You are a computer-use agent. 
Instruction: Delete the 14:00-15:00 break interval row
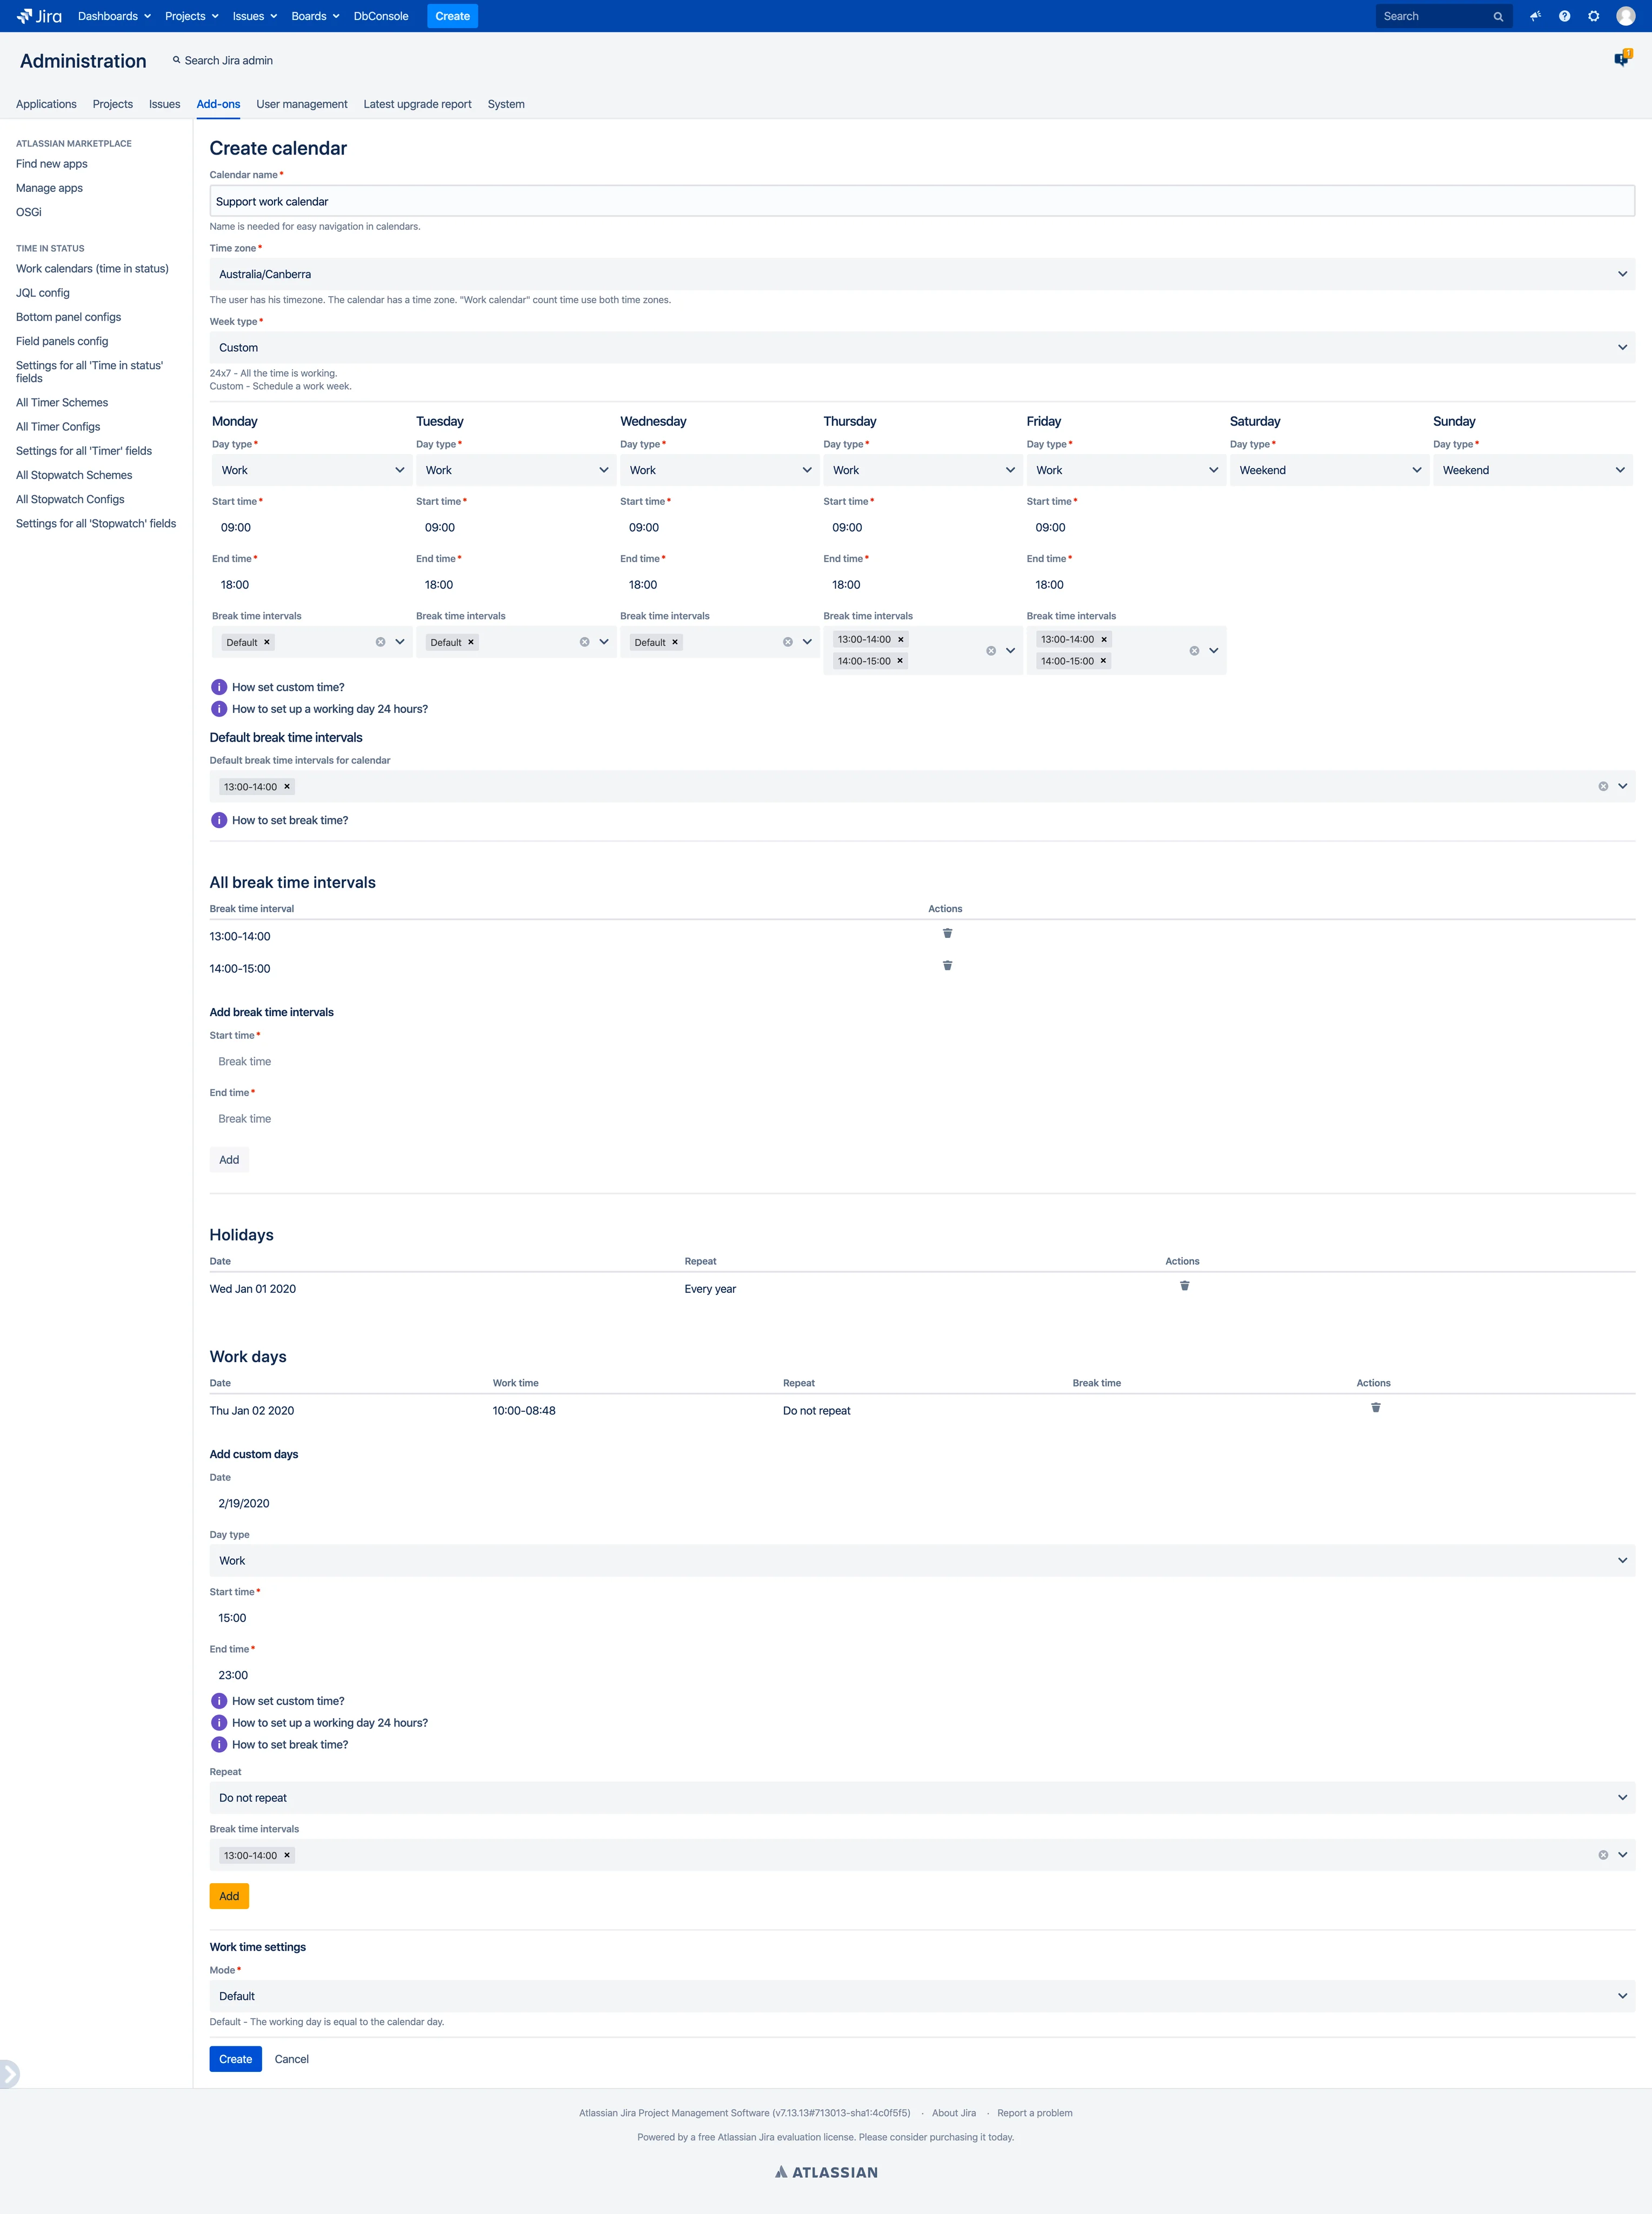[947, 965]
